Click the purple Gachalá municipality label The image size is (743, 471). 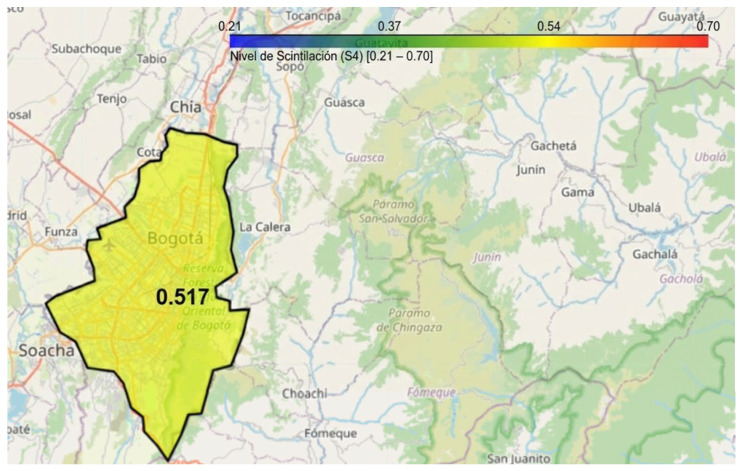(x=681, y=279)
